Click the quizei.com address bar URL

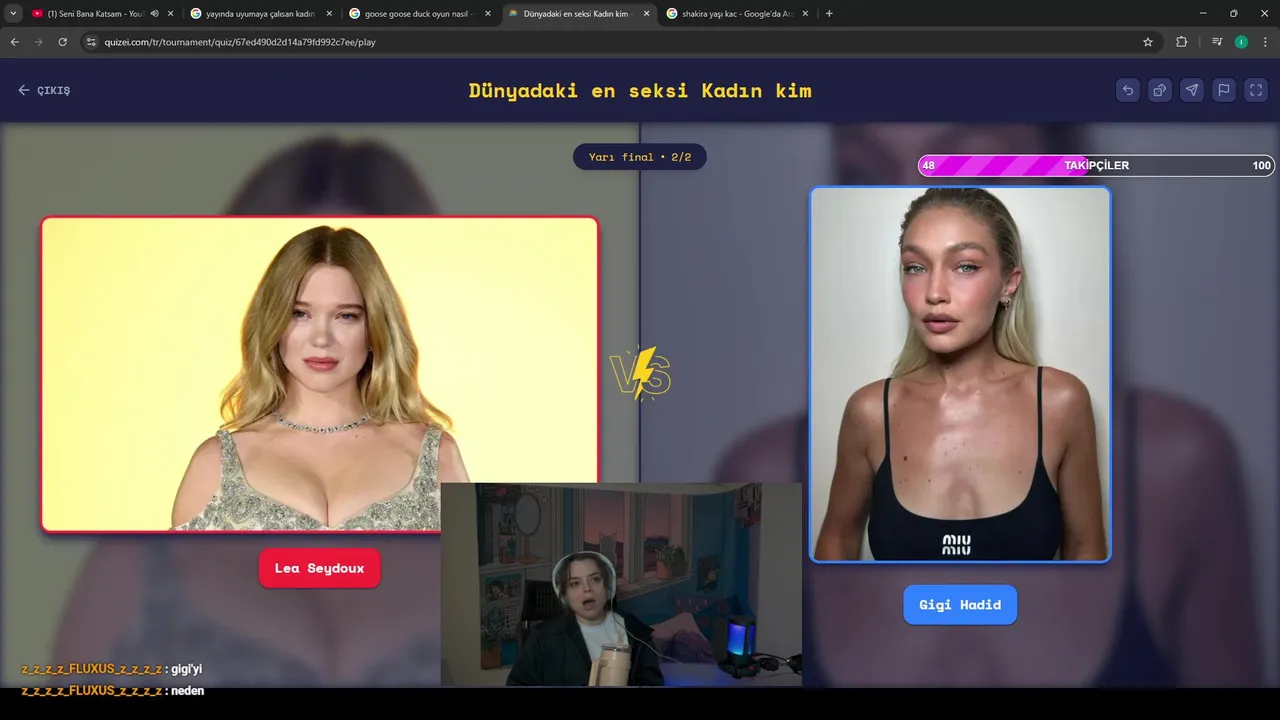240,42
